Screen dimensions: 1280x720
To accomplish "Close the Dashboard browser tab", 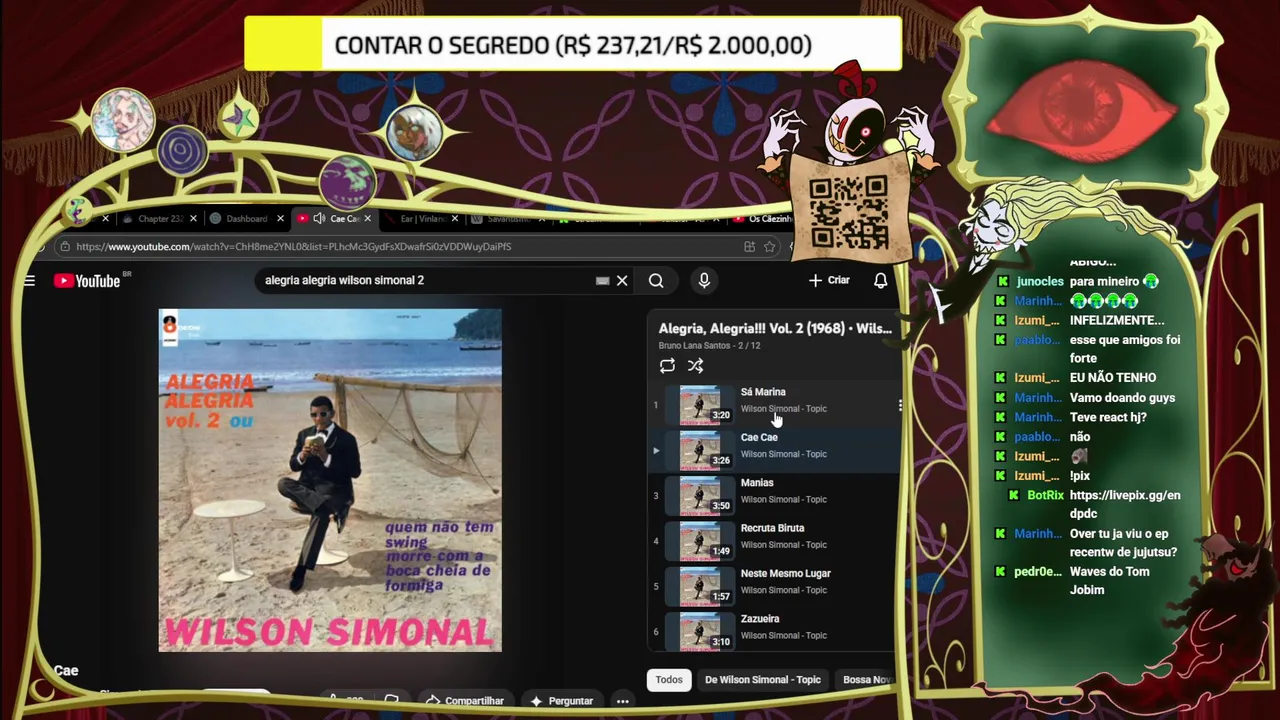I will tap(280, 219).
